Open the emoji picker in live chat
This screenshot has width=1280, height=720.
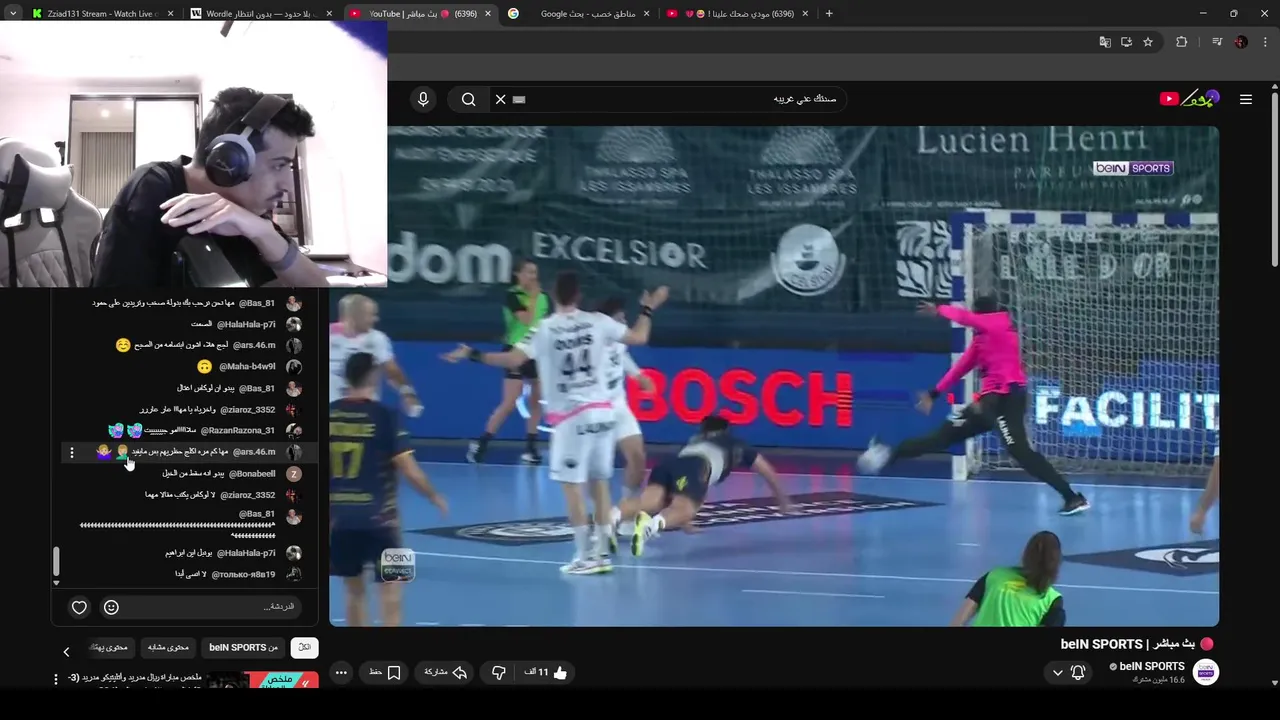coord(111,607)
